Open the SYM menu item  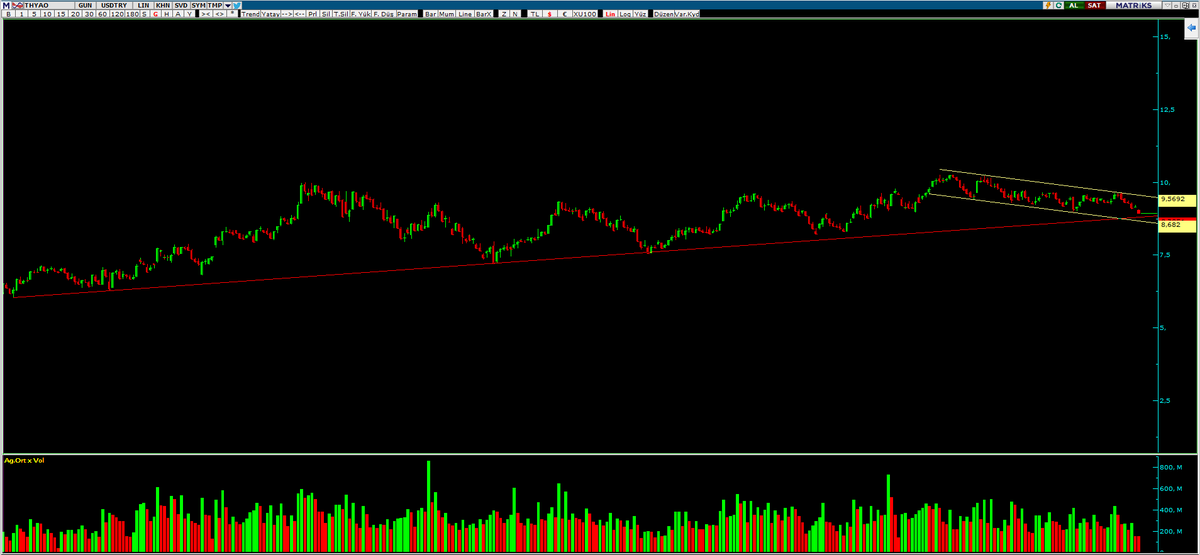(198, 5)
